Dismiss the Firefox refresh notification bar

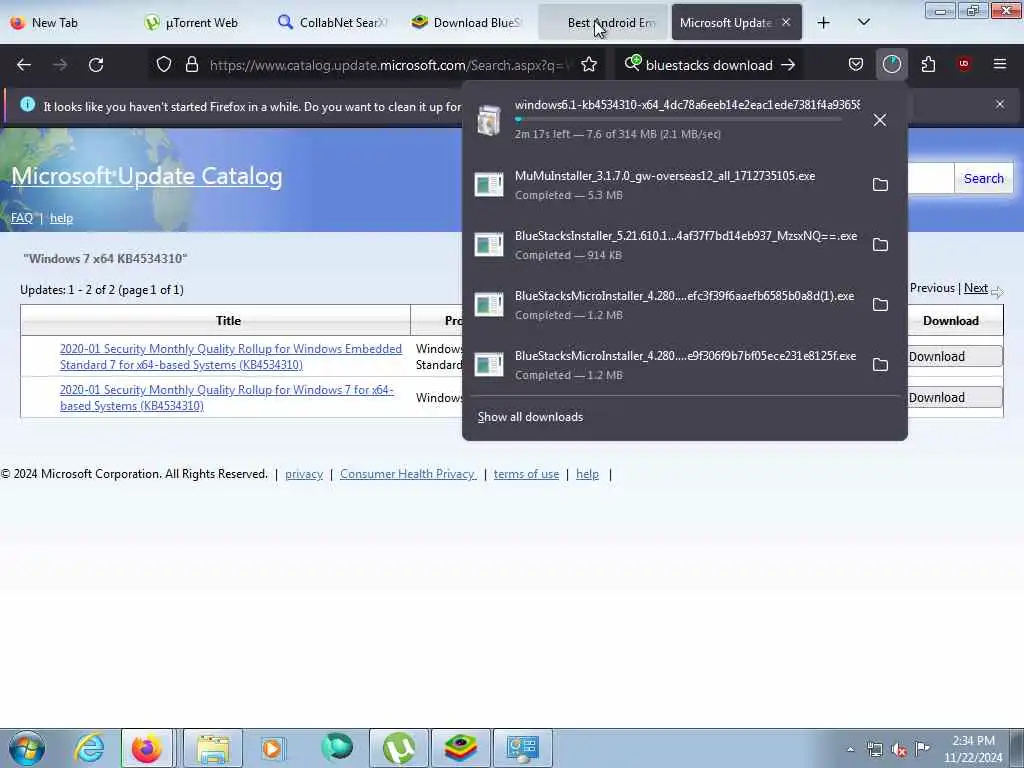(1000, 104)
